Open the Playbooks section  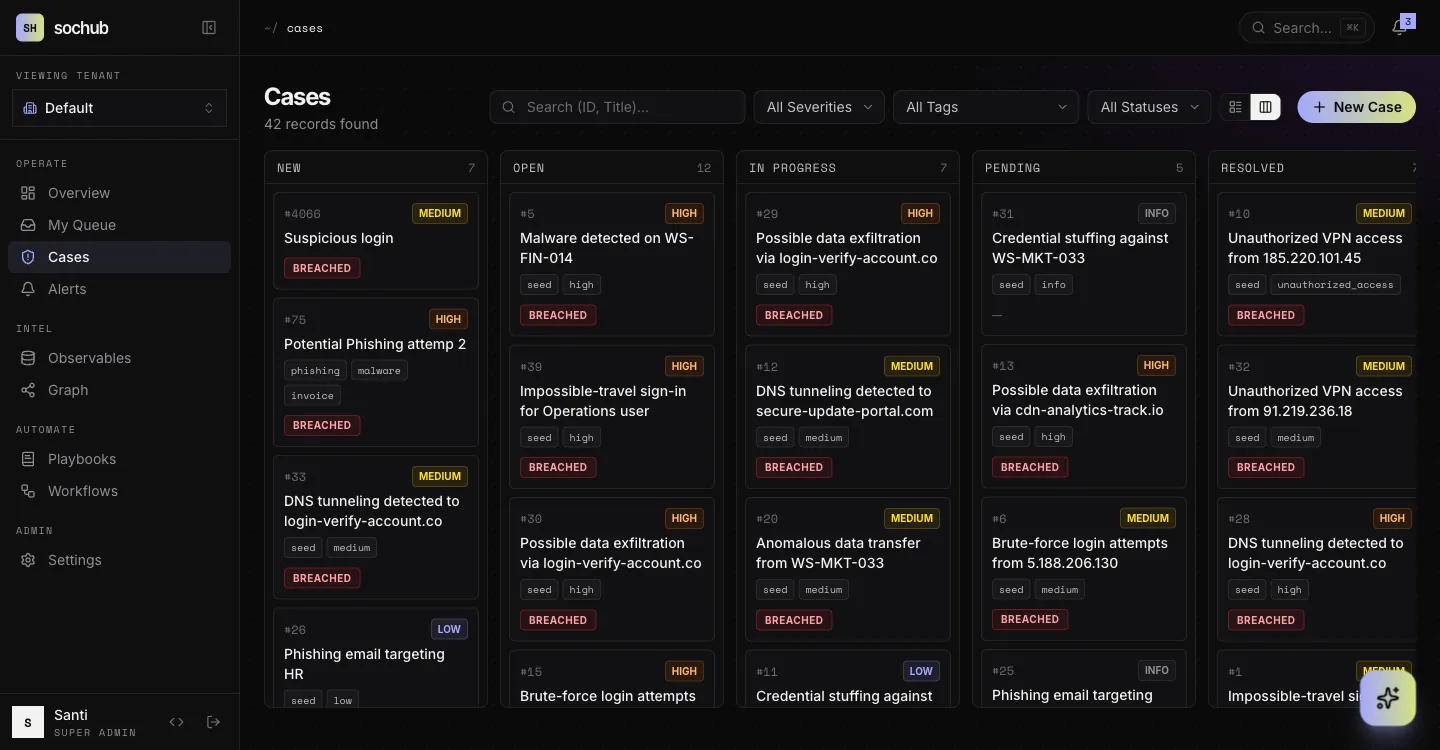(119, 459)
